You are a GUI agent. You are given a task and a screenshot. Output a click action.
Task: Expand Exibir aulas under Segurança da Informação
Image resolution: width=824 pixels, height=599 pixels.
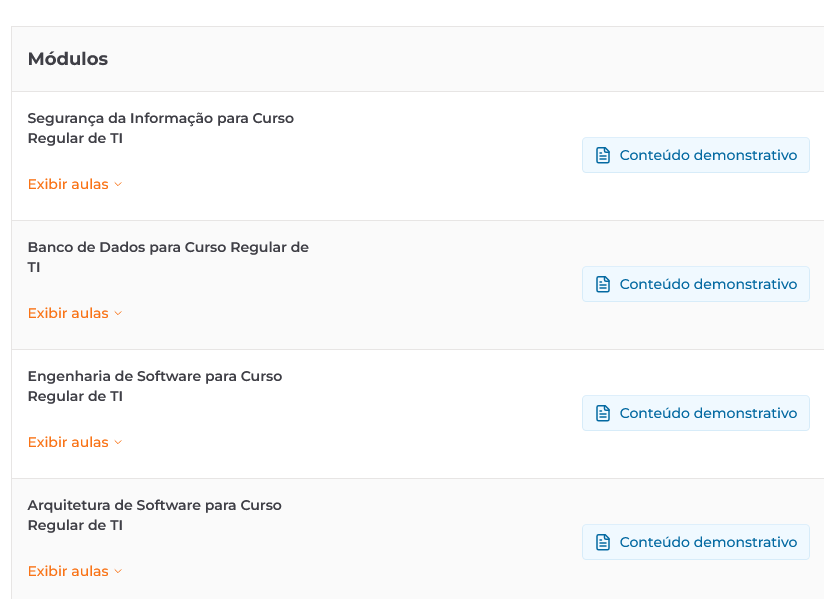(x=75, y=184)
